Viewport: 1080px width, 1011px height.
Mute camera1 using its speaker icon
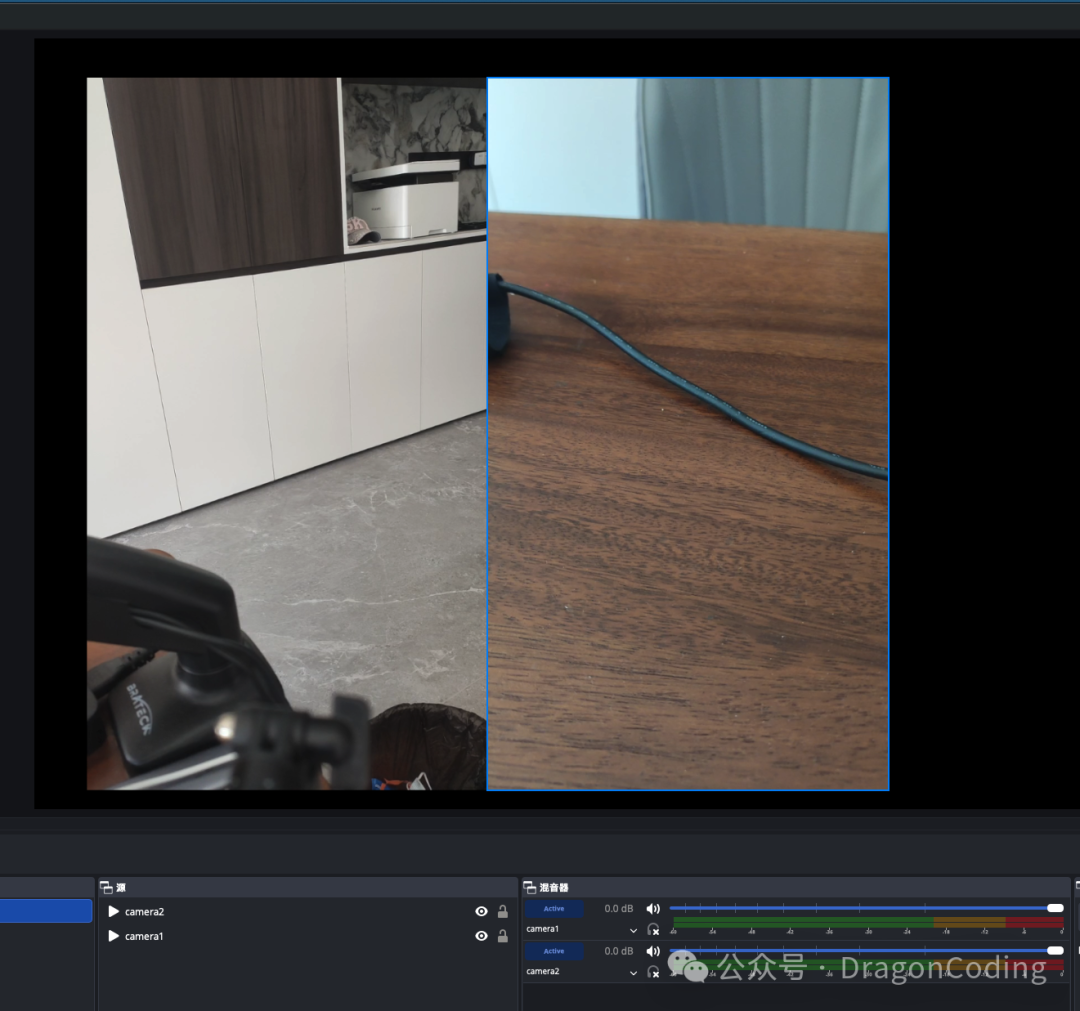pyautogui.click(x=653, y=909)
